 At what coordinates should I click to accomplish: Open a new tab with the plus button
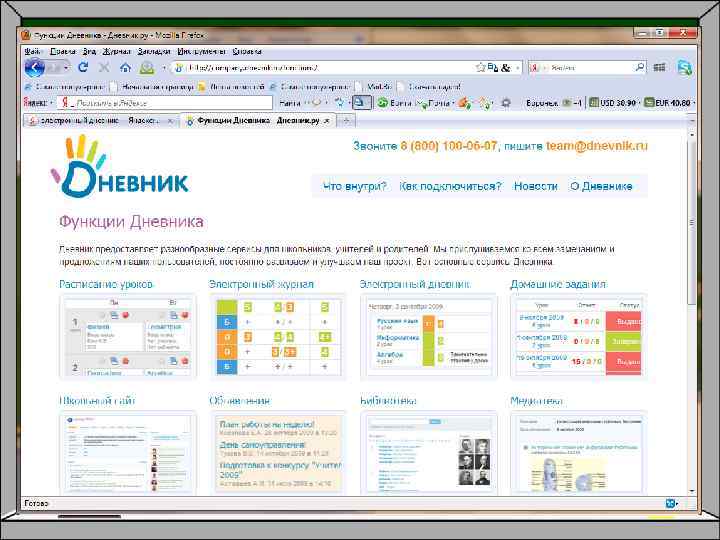346,120
